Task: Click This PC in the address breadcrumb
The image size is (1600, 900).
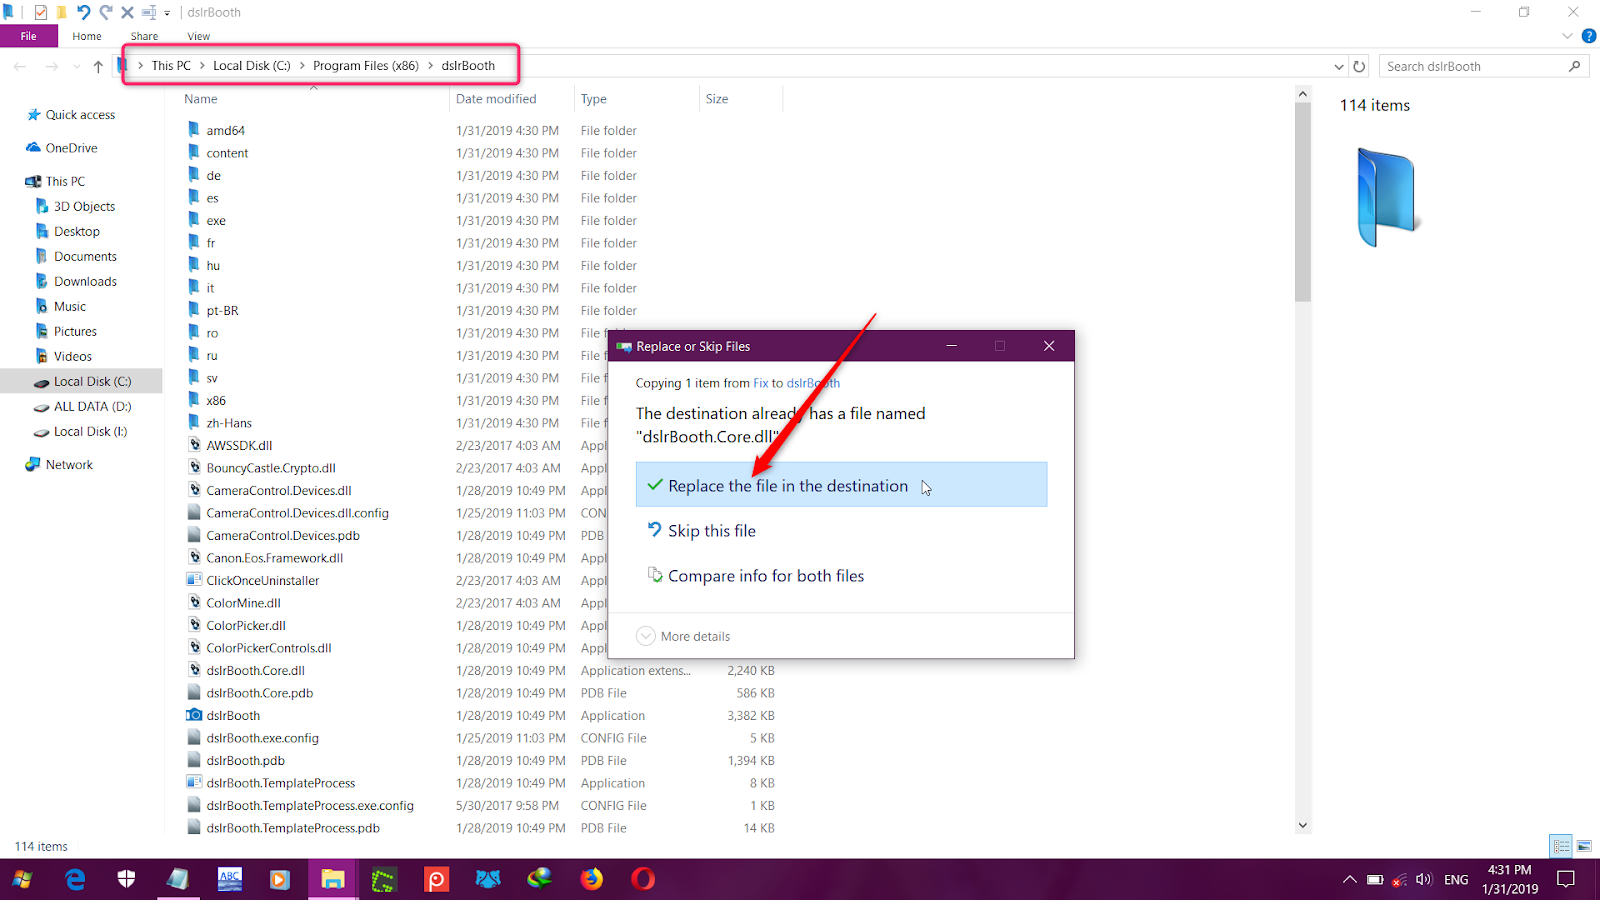Action: 171,66
